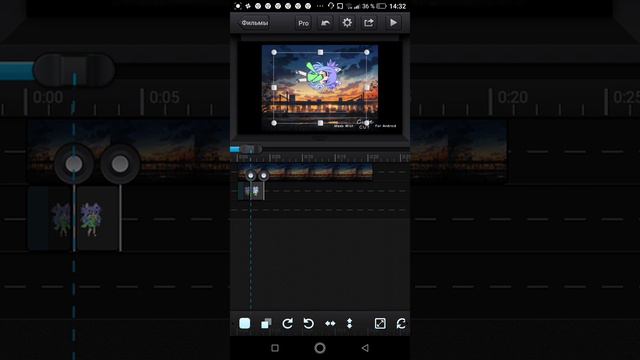This screenshot has height=360, width=640.
Task: Tap the overlapping squares layer icon
Action: click(266, 324)
